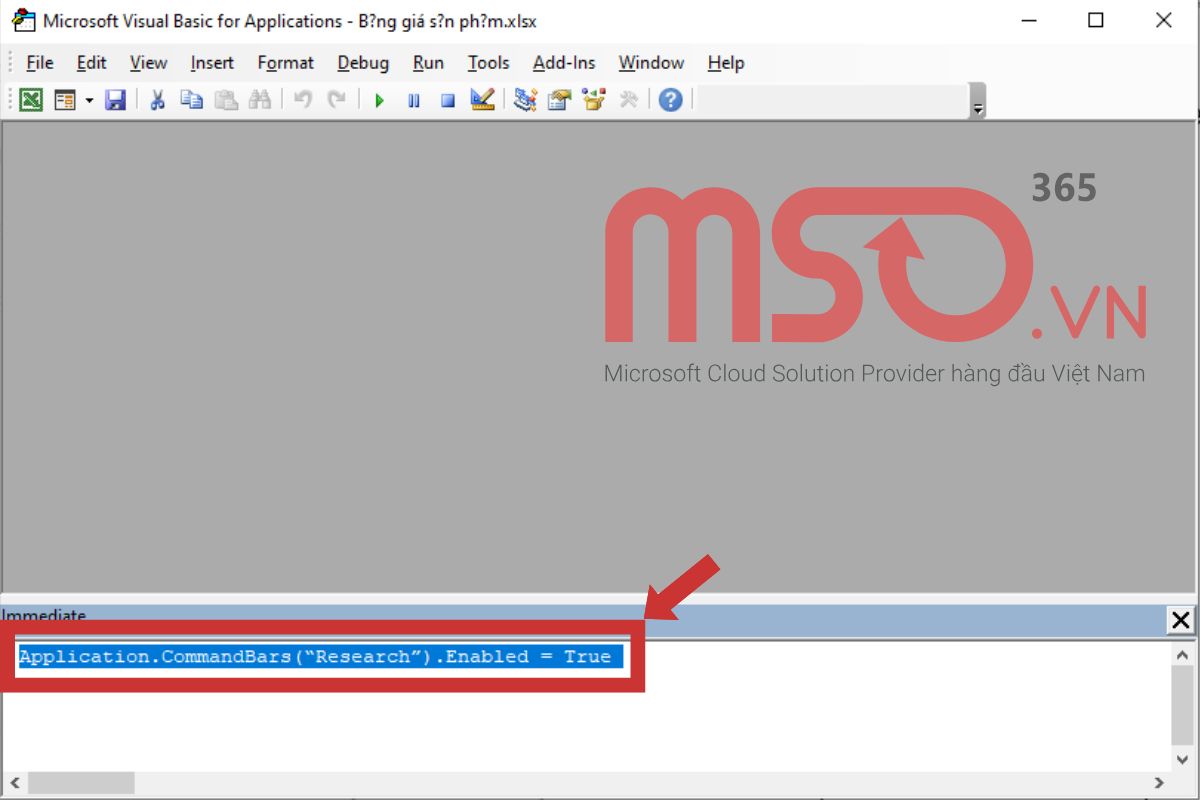
Task: Open the Debug menu
Action: tap(363, 62)
